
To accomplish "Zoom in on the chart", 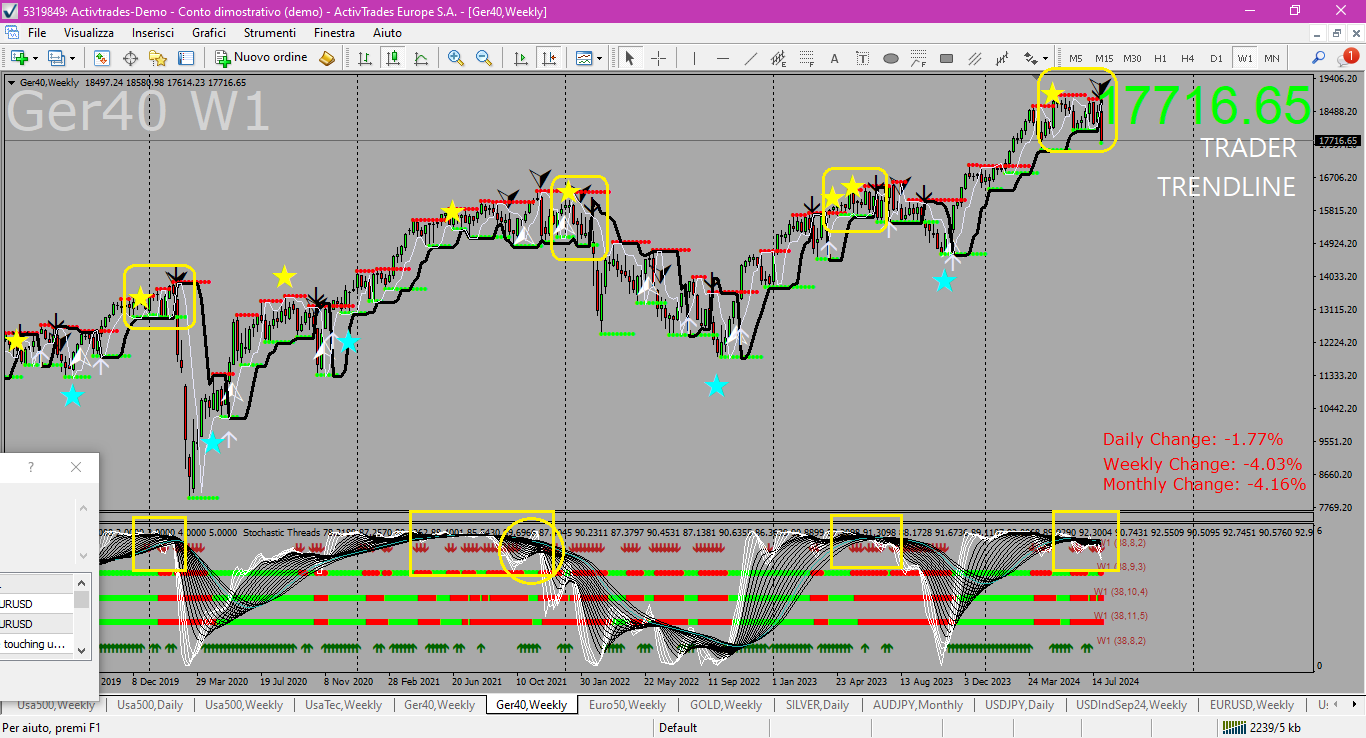I will tap(456, 58).
